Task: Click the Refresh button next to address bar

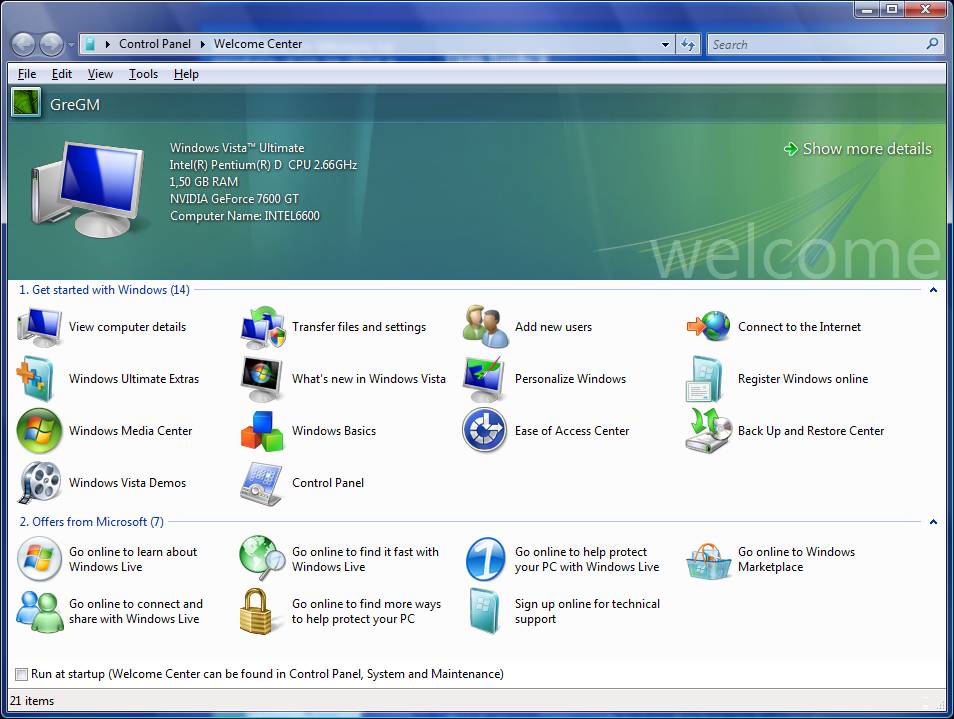Action: tap(688, 44)
